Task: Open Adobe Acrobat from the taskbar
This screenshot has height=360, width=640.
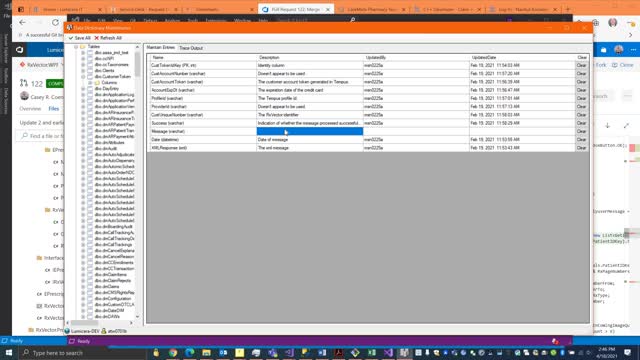Action: point(339,353)
